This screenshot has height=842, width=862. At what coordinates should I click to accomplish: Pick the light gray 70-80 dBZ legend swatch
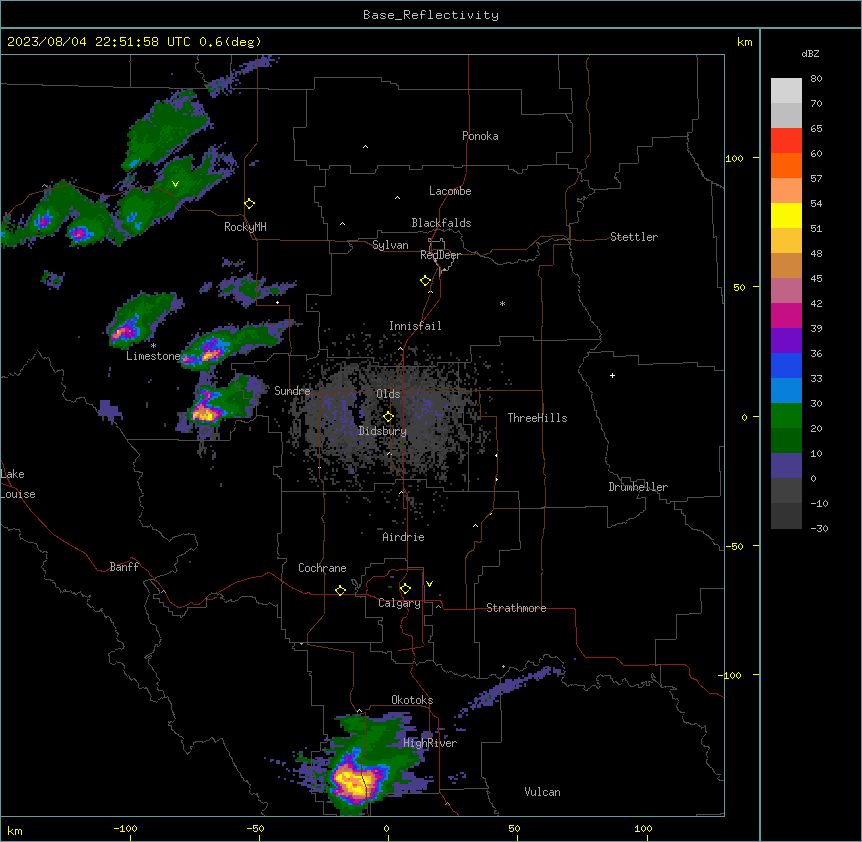[786, 90]
